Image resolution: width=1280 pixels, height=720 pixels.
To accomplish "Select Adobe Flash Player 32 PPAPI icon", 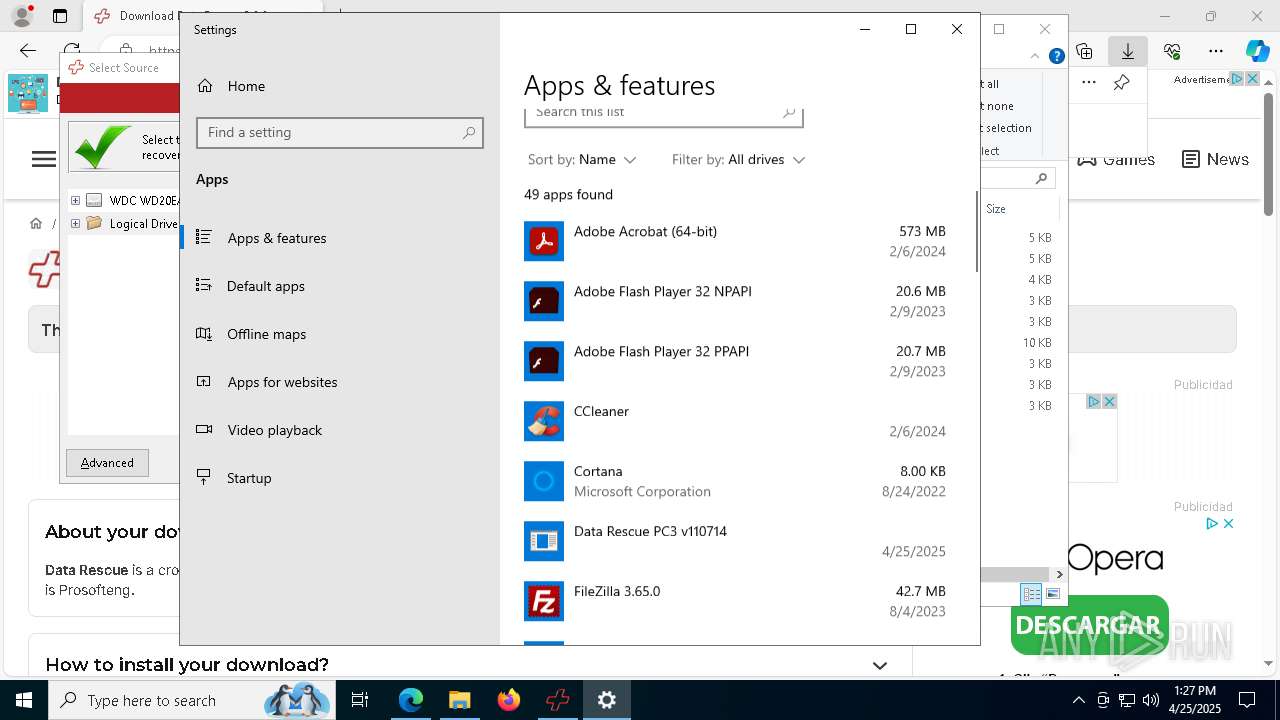I will pos(544,361).
